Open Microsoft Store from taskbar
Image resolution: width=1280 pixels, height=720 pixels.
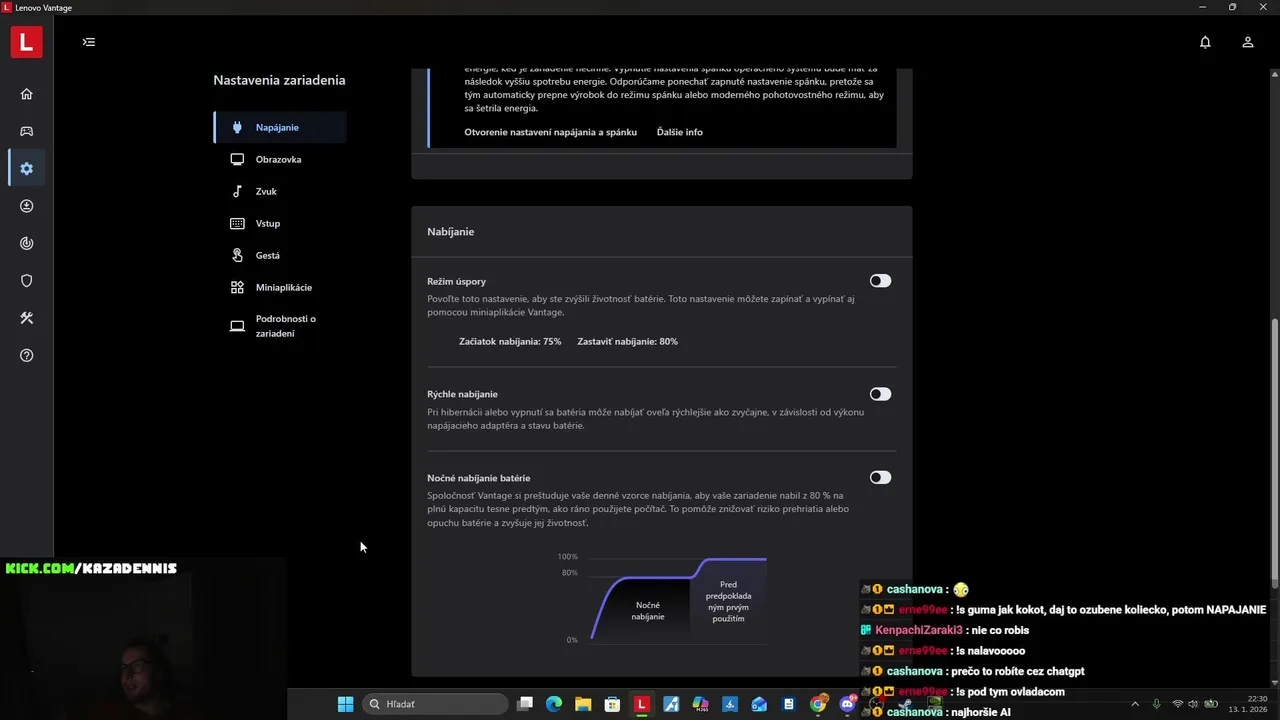click(612, 704)
